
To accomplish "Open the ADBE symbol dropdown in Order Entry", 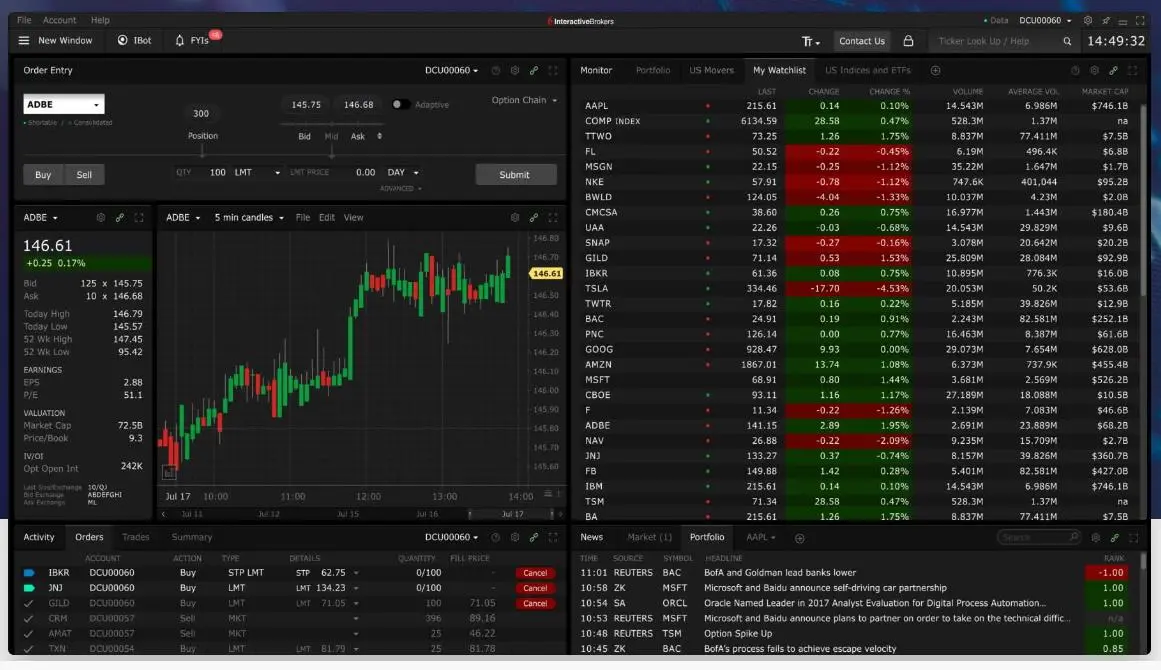I will 64,104.
